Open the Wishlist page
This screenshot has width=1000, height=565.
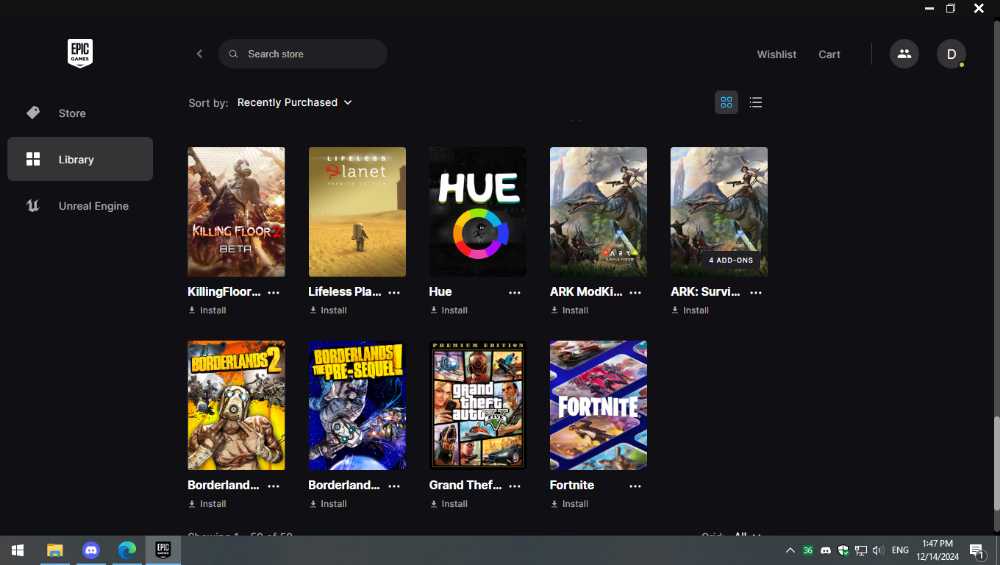pos(776,54)
